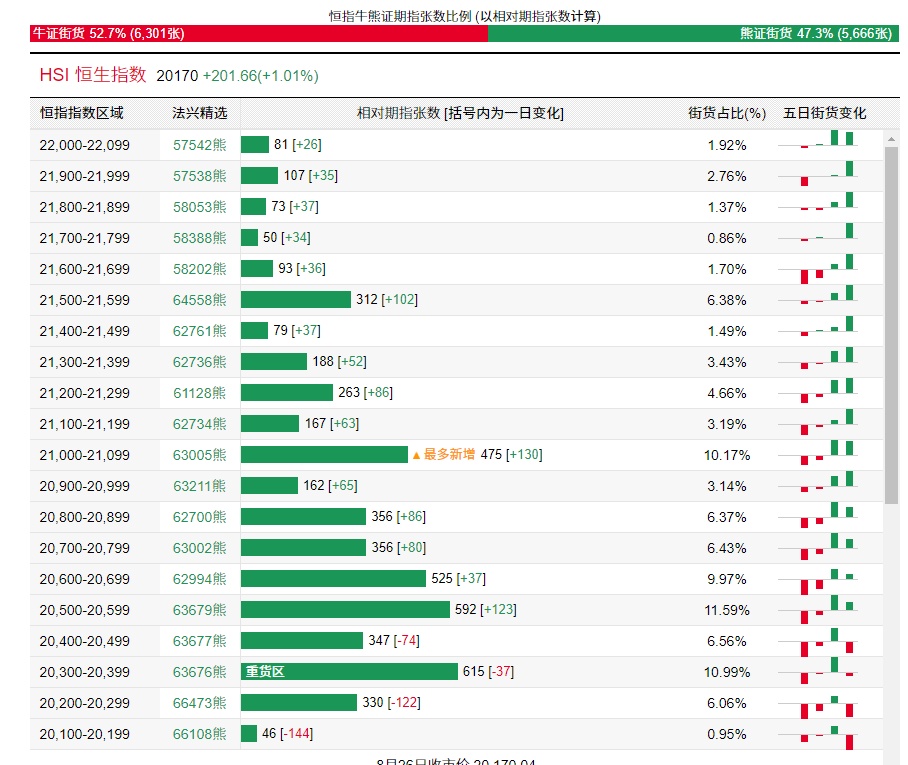Open the 63005熊 warrant link
The width and height of the screenshot is (908, 765).
point(199,455)
